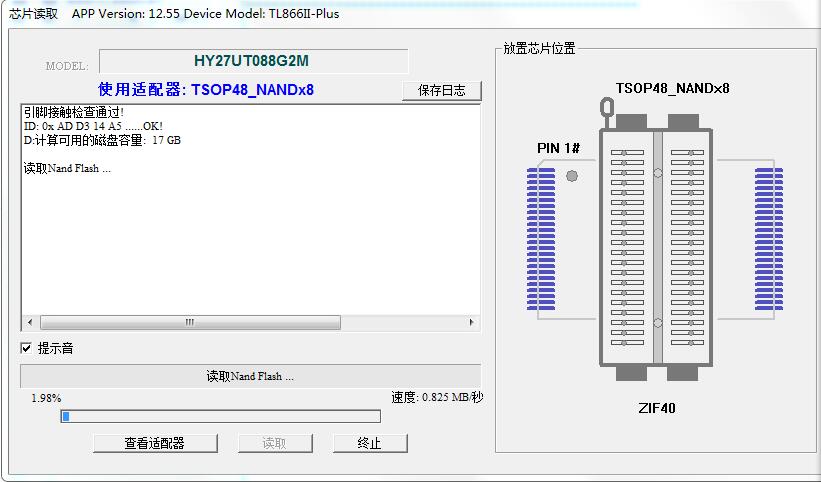Click the right blue pin strip

click(x=768, y=238)
